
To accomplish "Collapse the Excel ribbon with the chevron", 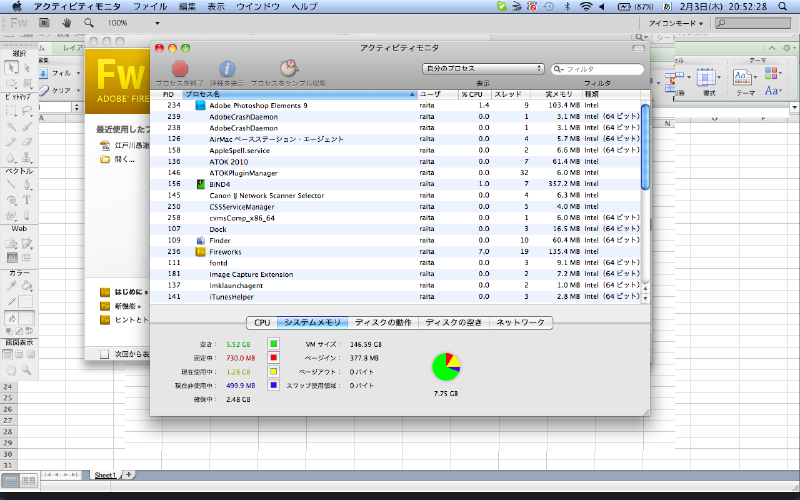I will pyautogui.click(x=772, y=48).
